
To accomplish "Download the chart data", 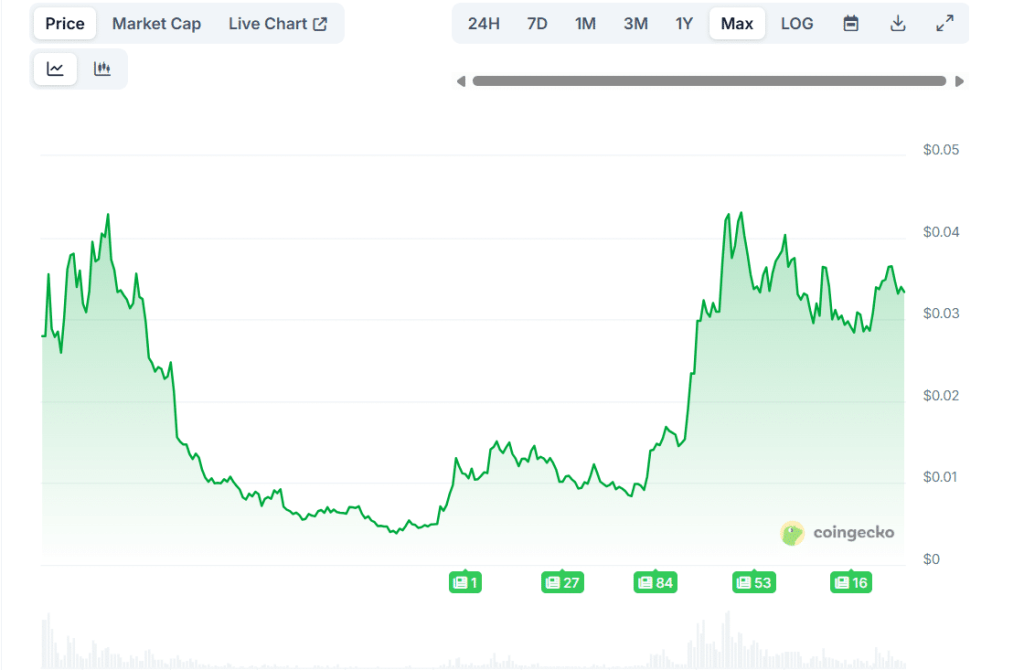I will click(x=898, y=23).
